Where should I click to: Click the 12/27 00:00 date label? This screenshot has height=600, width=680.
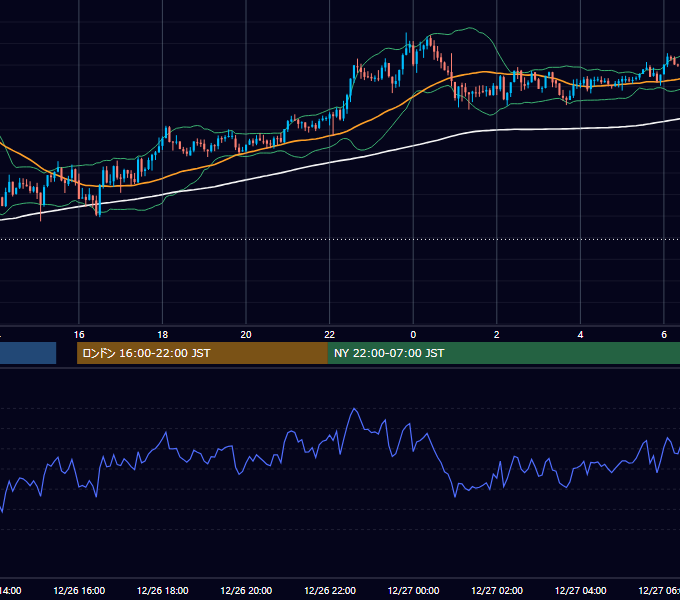coord(413,590)
